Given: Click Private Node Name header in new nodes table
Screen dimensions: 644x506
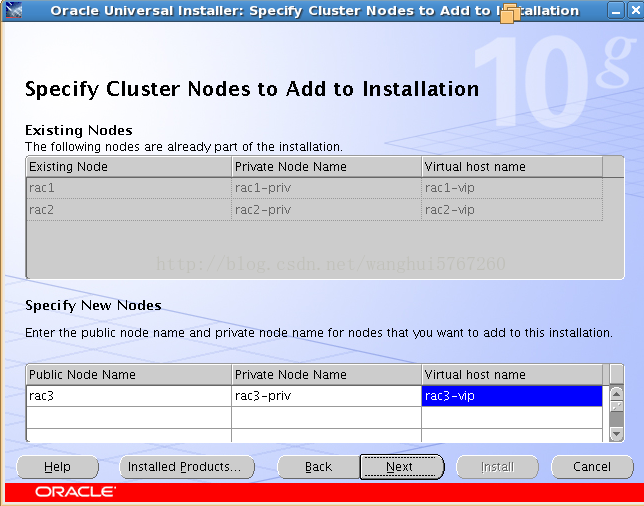Looking at the screenshot, I should click(x=327, y=375).
